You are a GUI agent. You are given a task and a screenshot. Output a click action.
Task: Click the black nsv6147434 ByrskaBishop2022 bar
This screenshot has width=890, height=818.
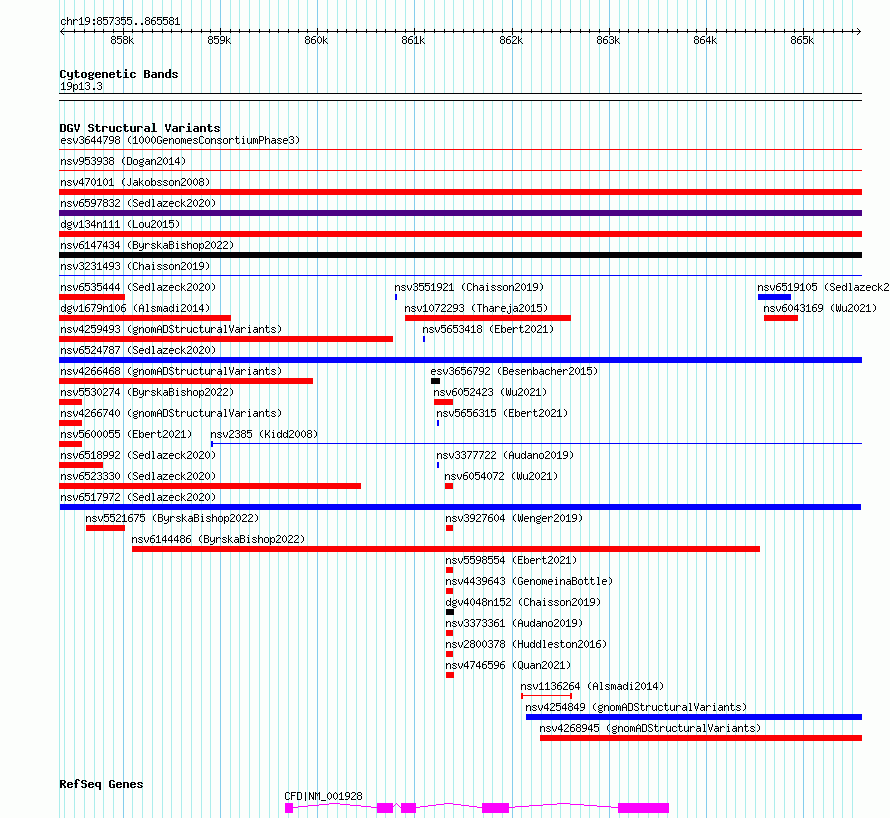[x=460, y=255]
